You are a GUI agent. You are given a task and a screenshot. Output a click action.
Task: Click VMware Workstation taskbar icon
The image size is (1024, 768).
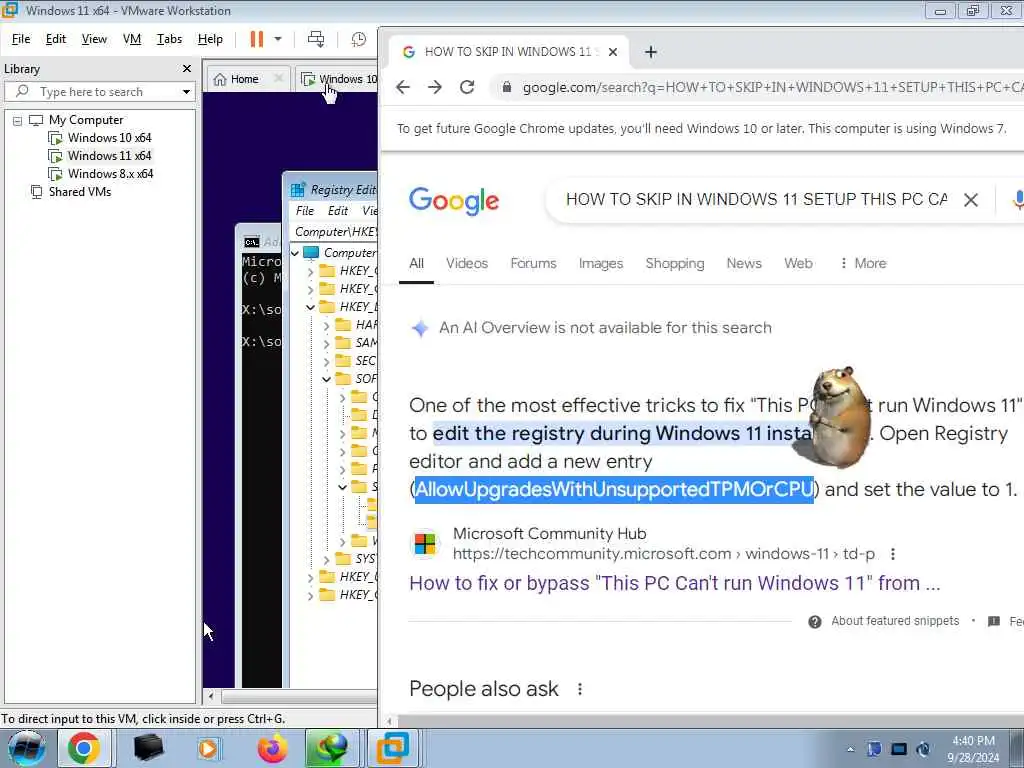pyautogui.click(x=392, y=748)
